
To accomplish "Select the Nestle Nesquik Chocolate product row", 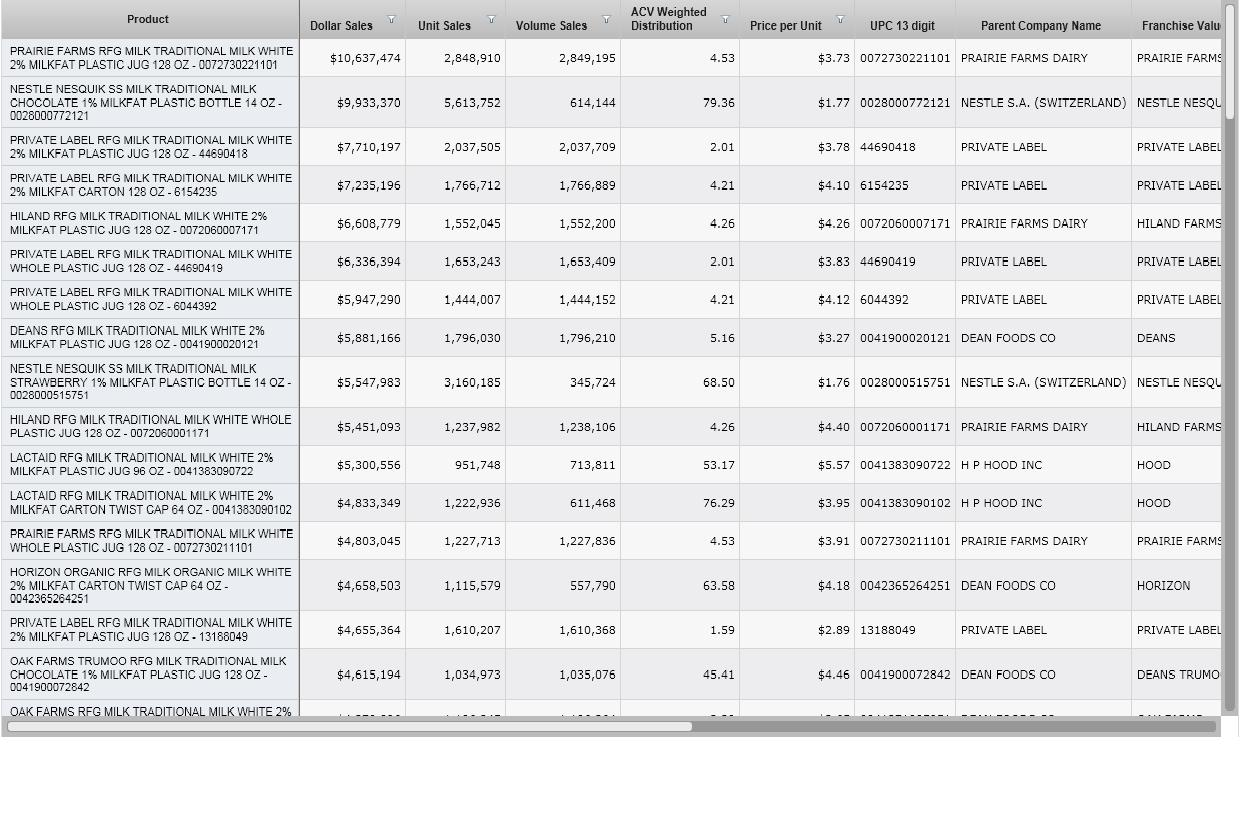I will (x=150, y=102).
